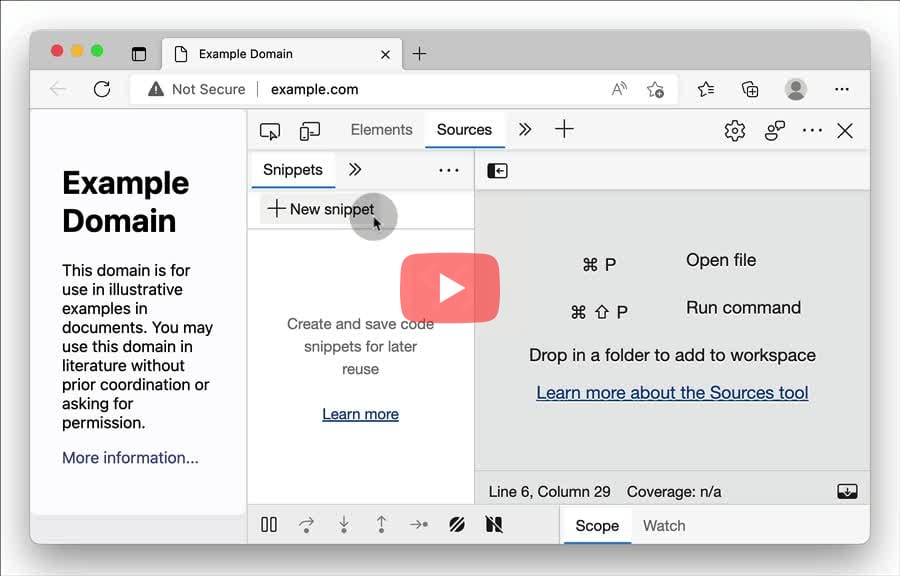Click the Not Secure warning indicator

(x=196, y=89)
